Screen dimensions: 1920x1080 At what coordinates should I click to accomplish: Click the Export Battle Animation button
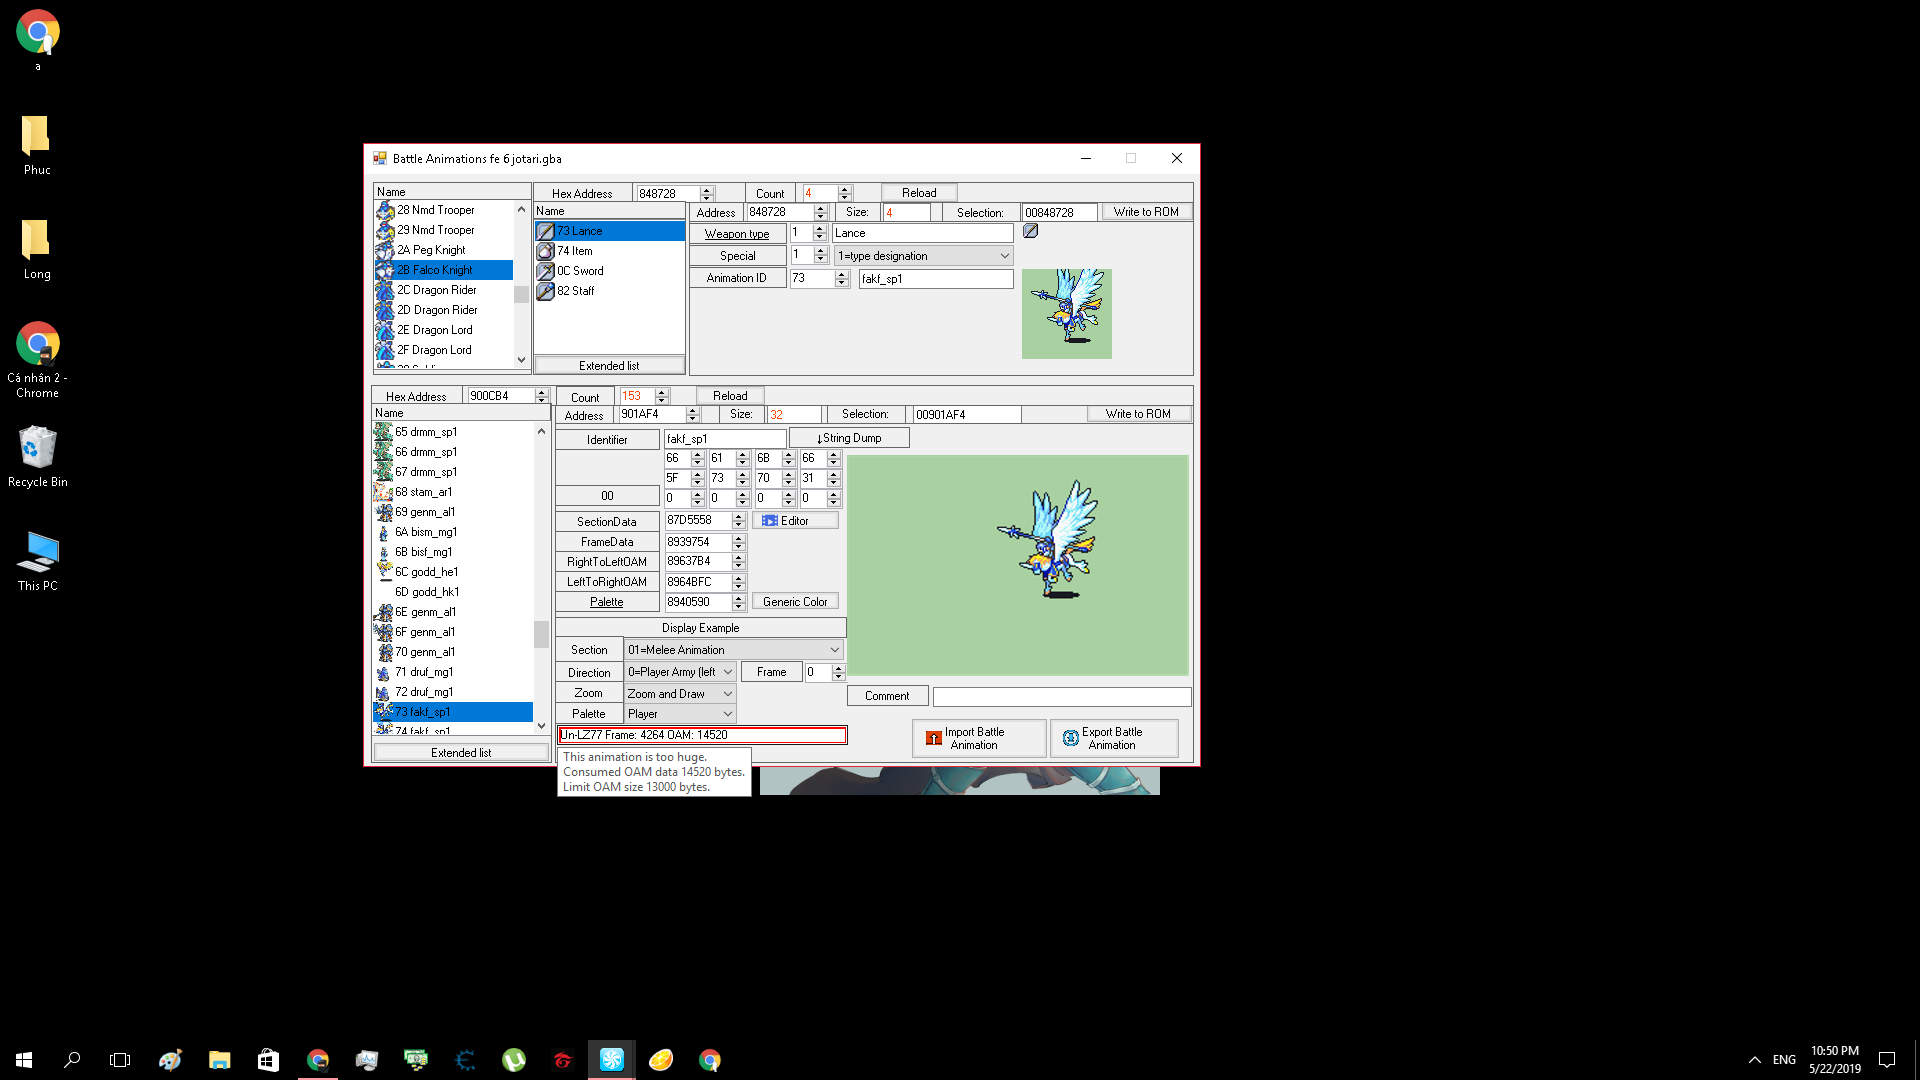point(1114,738)
